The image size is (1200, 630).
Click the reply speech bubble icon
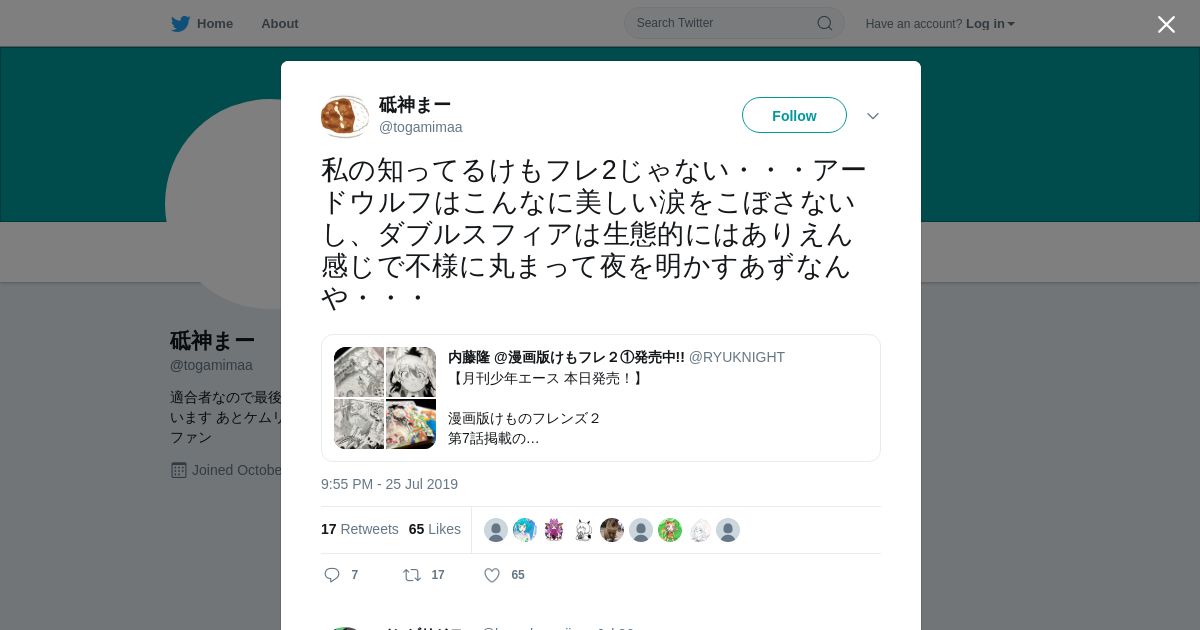coord(332,575)
